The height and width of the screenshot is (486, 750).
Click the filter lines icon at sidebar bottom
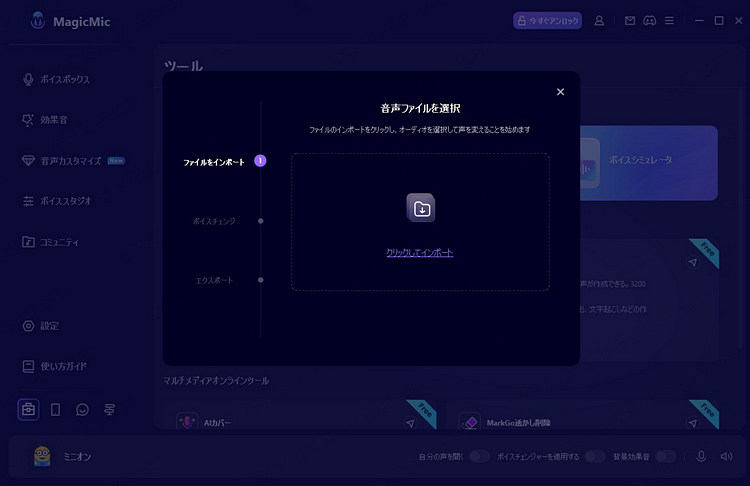coord(110,409)
